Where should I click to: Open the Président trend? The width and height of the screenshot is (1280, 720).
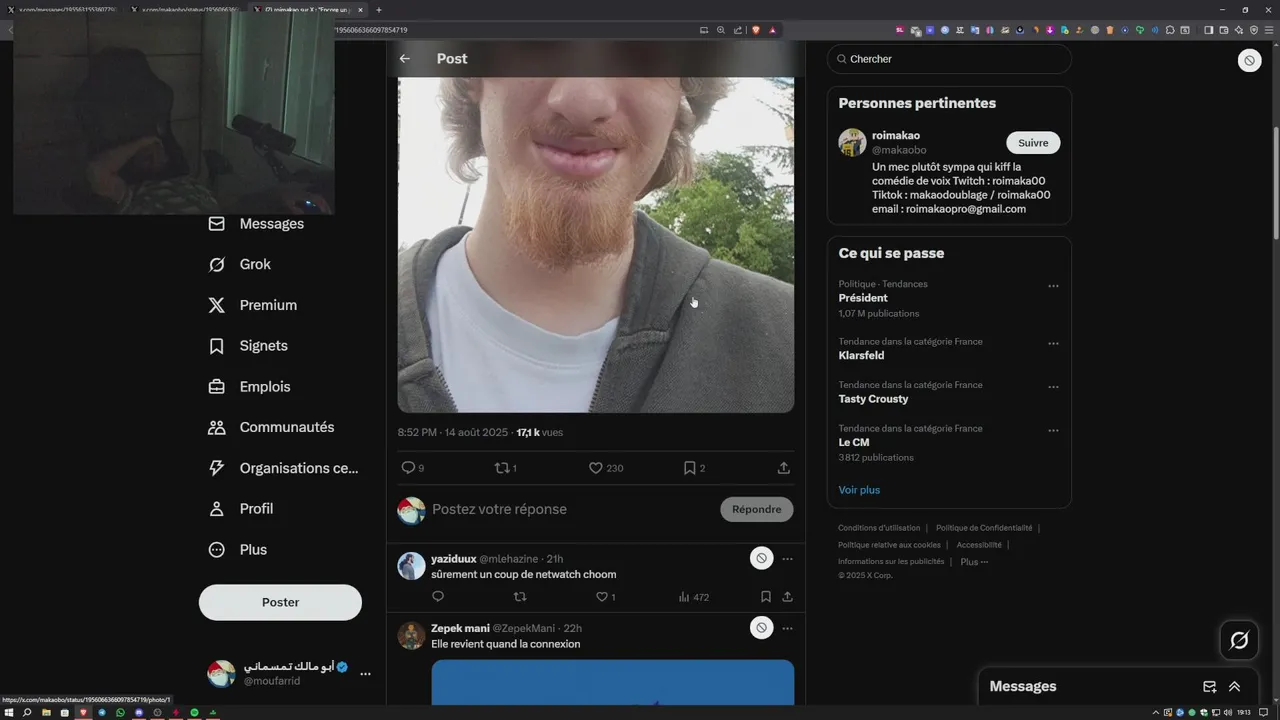pos(863,298)
